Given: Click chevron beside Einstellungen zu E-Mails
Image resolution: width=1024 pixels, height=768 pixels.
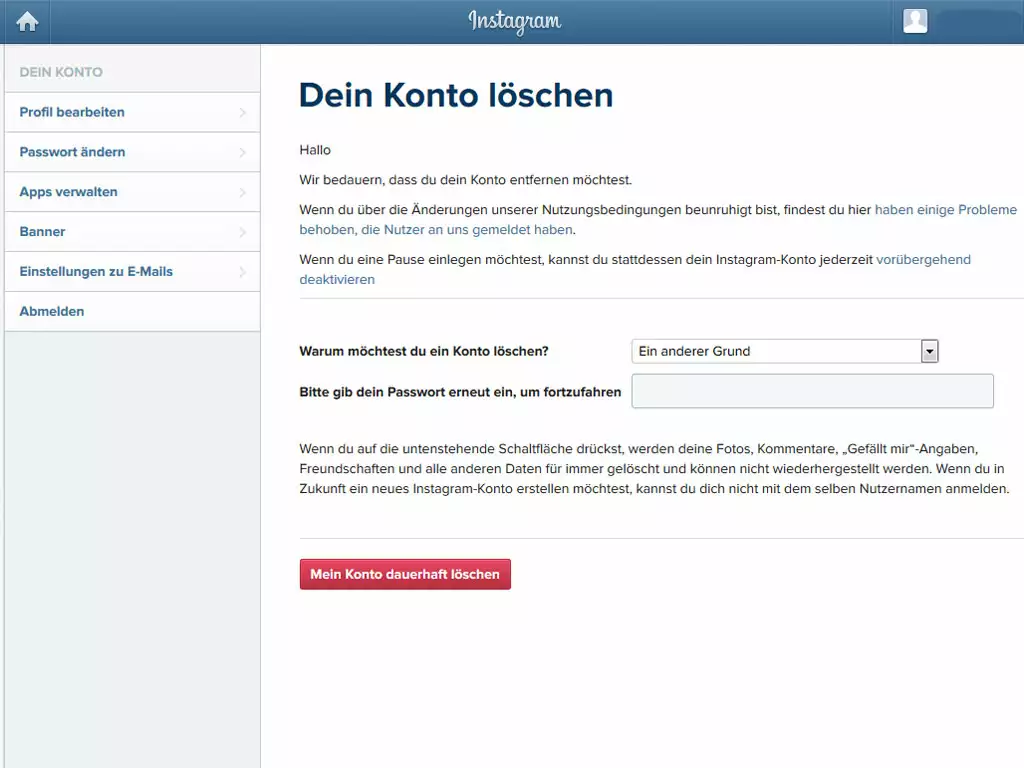Looking at the screenshot, I should [x=243, y=272].
